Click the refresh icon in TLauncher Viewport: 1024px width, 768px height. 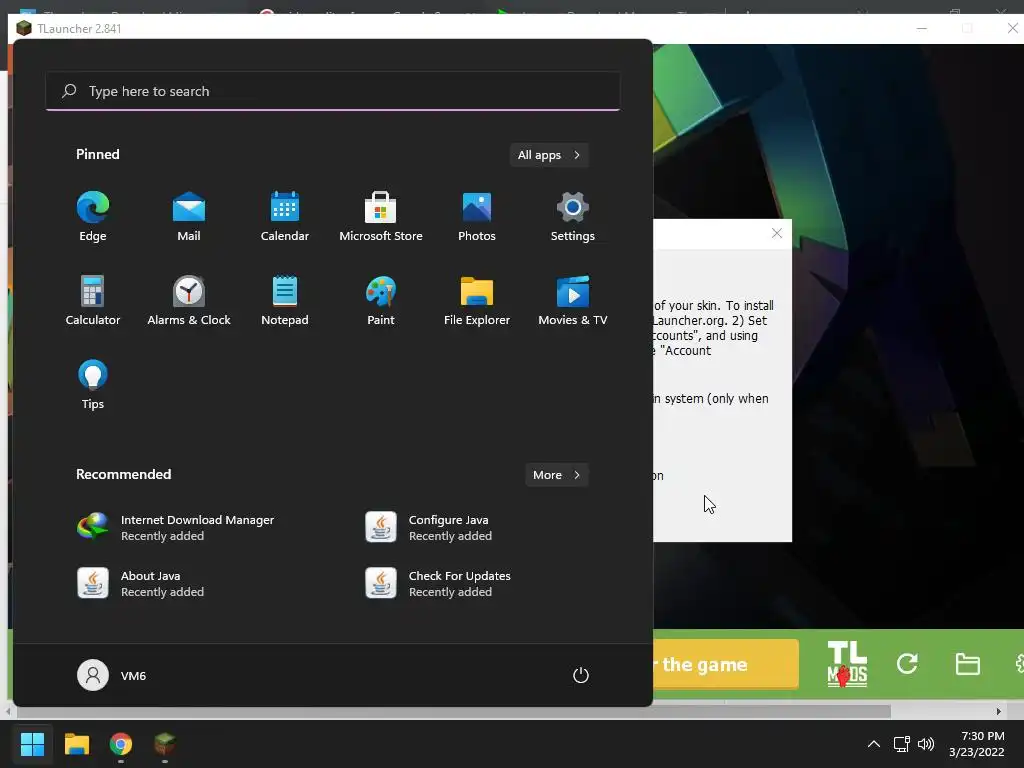(x=907, y=664)
